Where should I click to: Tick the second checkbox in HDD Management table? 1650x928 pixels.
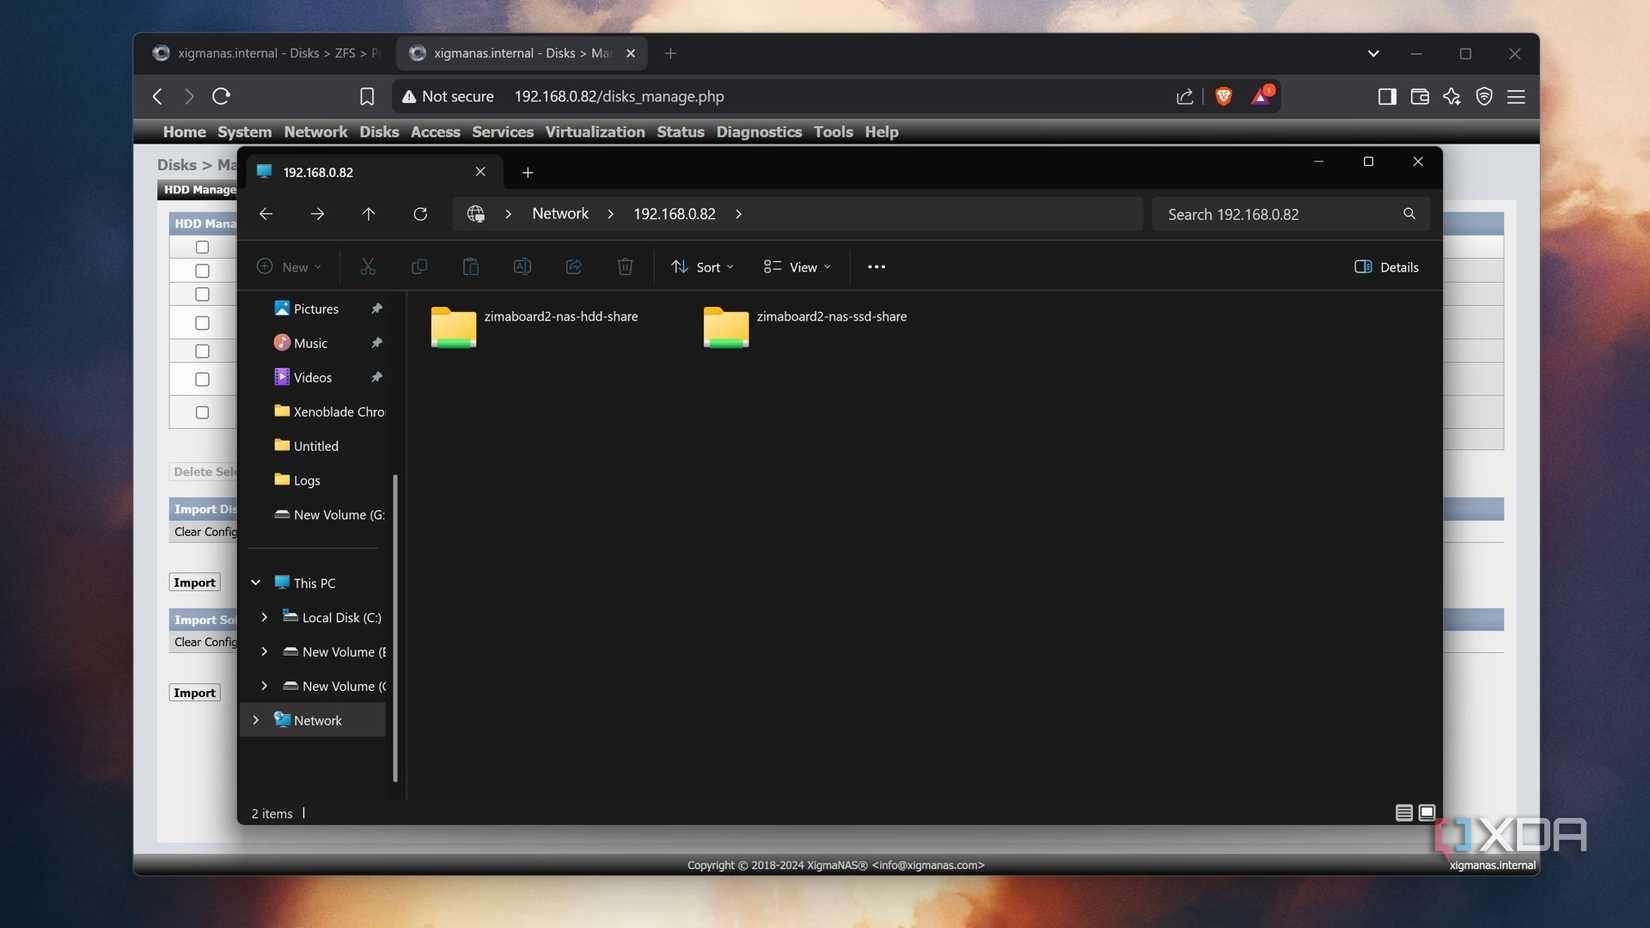coord(202,270)
